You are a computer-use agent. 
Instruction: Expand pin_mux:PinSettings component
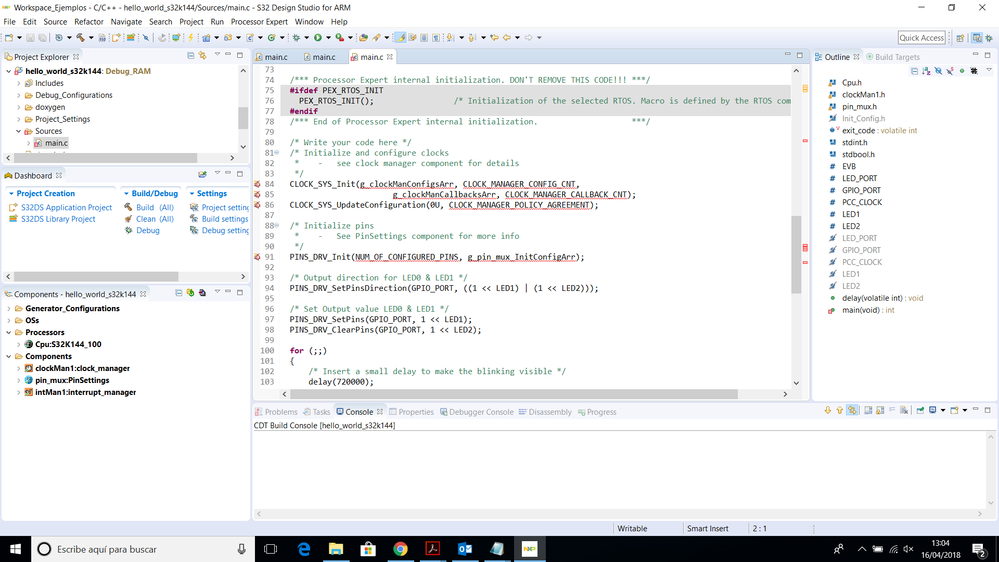18,380
